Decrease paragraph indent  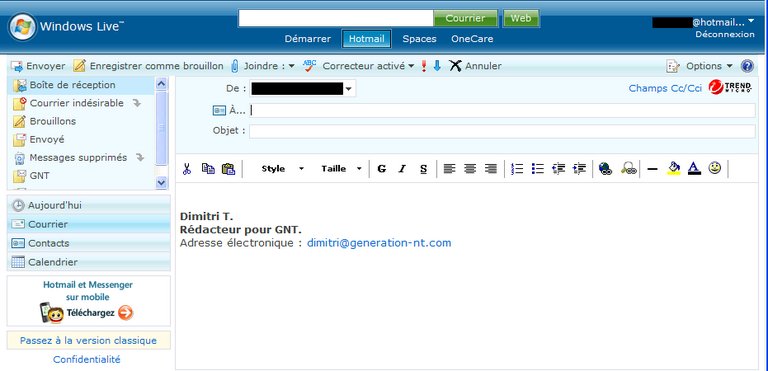click(558, 169)
